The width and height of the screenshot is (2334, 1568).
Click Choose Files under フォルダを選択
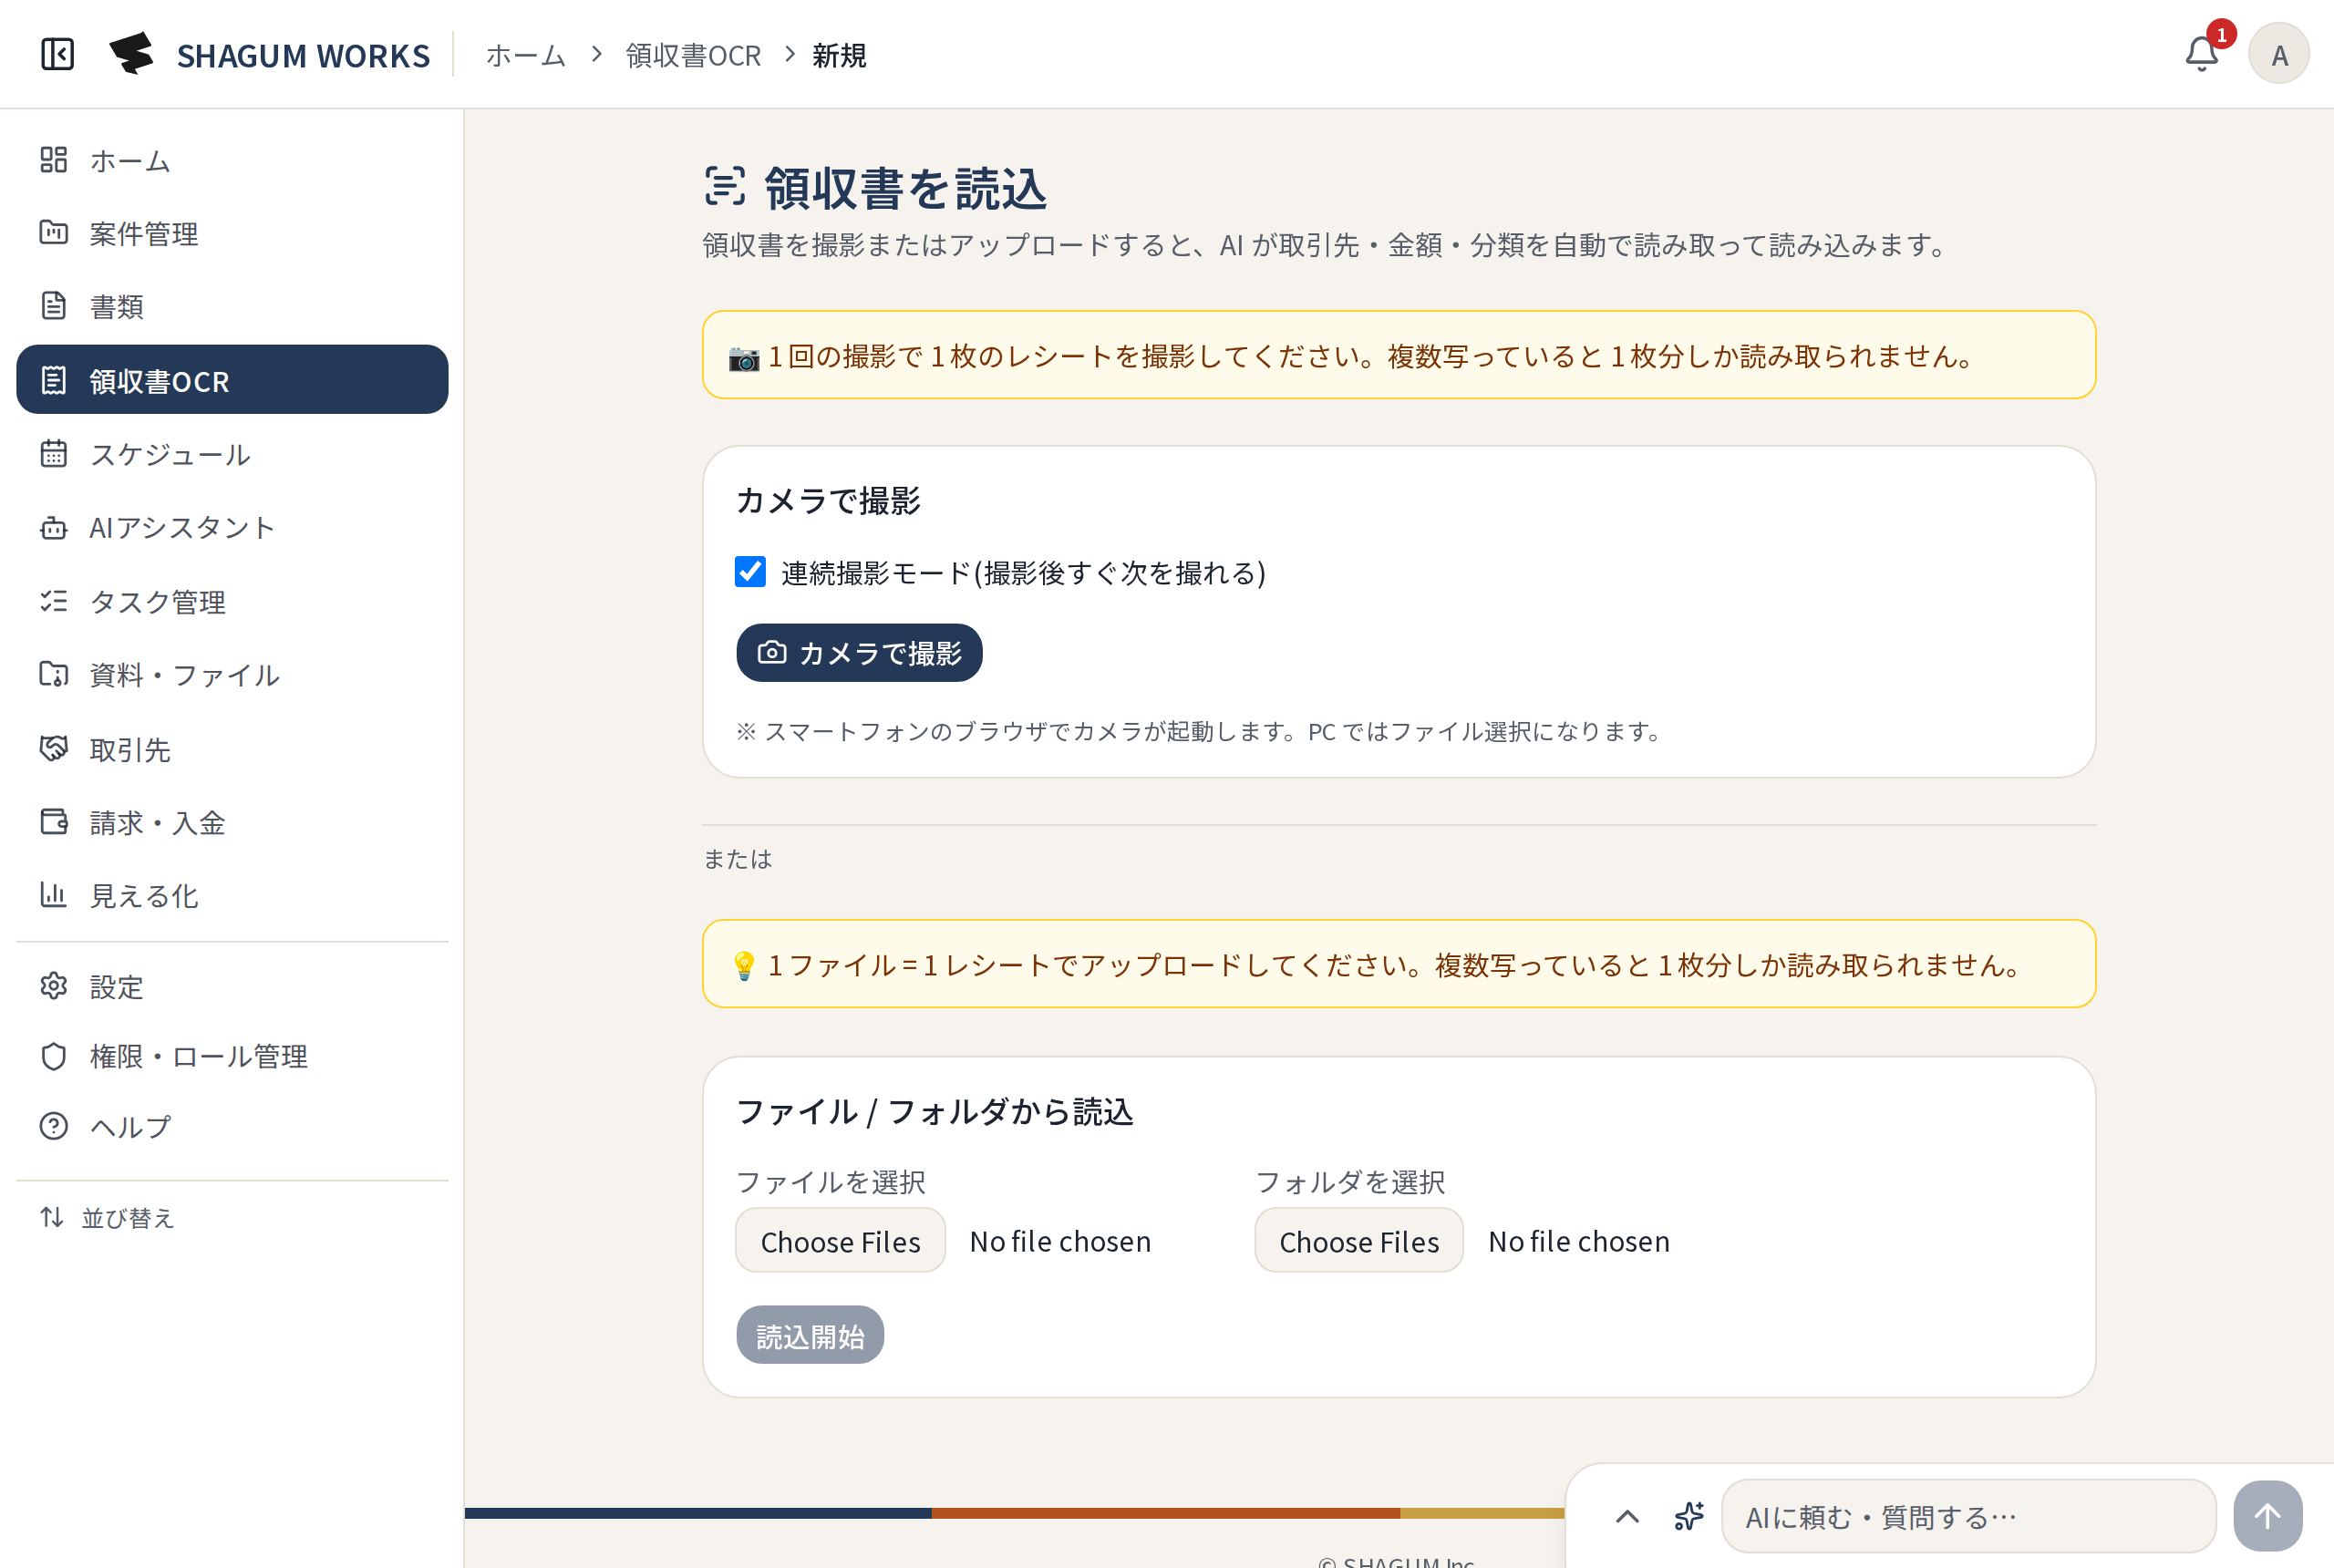click(1359, 1241)
